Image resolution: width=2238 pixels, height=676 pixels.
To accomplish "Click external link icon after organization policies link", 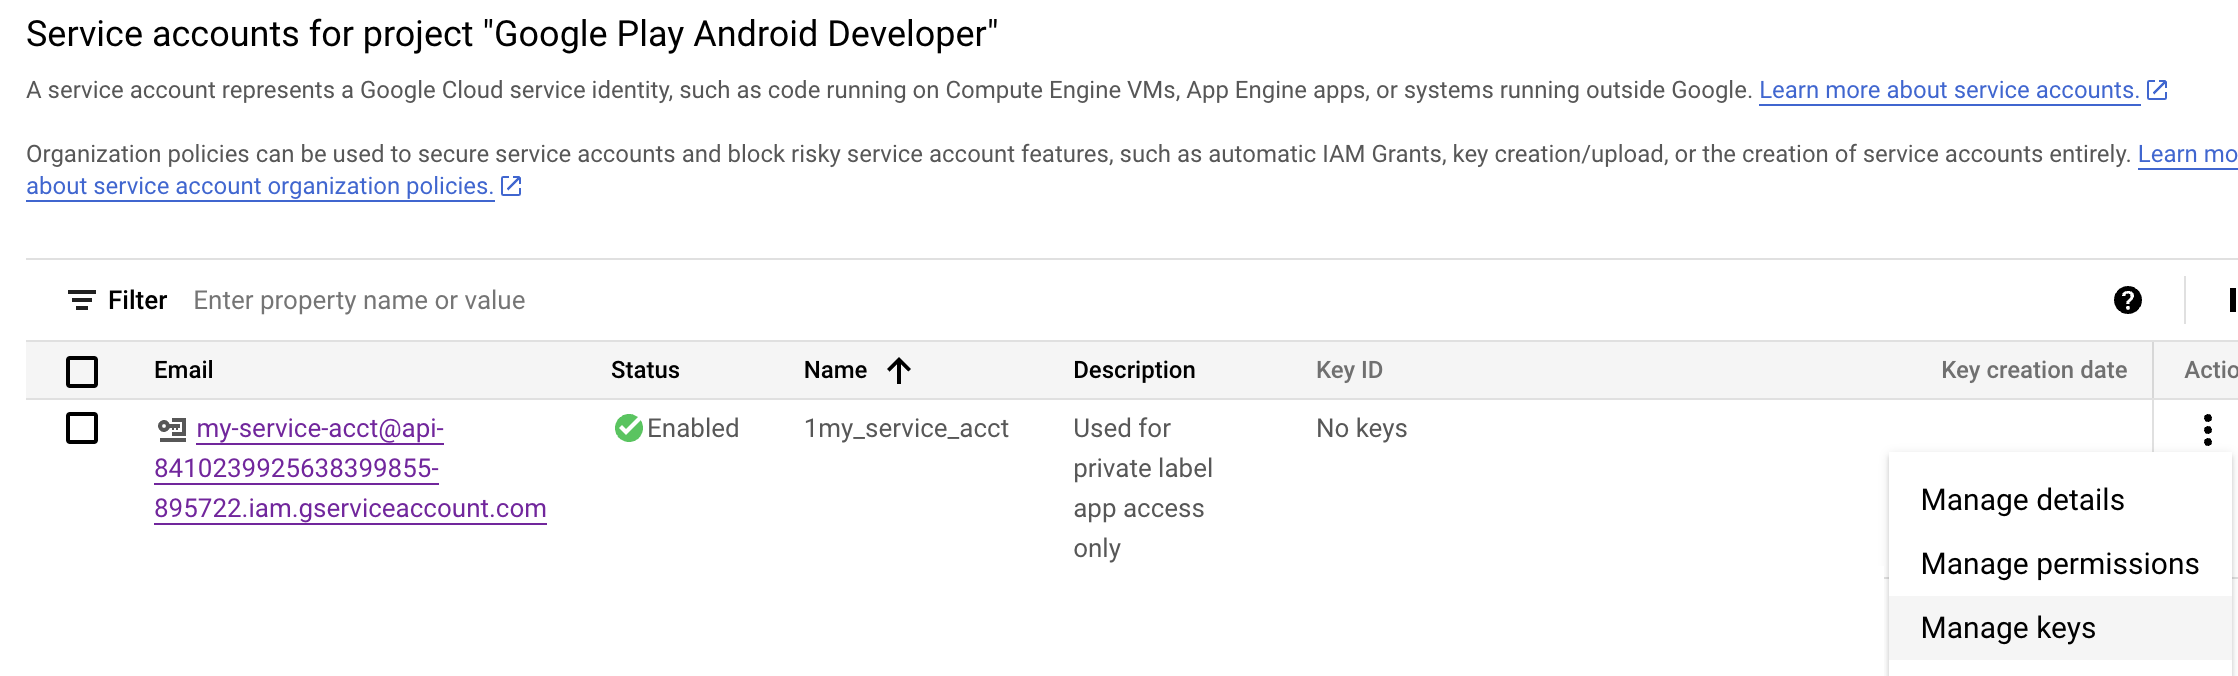I will pos(511,186).
